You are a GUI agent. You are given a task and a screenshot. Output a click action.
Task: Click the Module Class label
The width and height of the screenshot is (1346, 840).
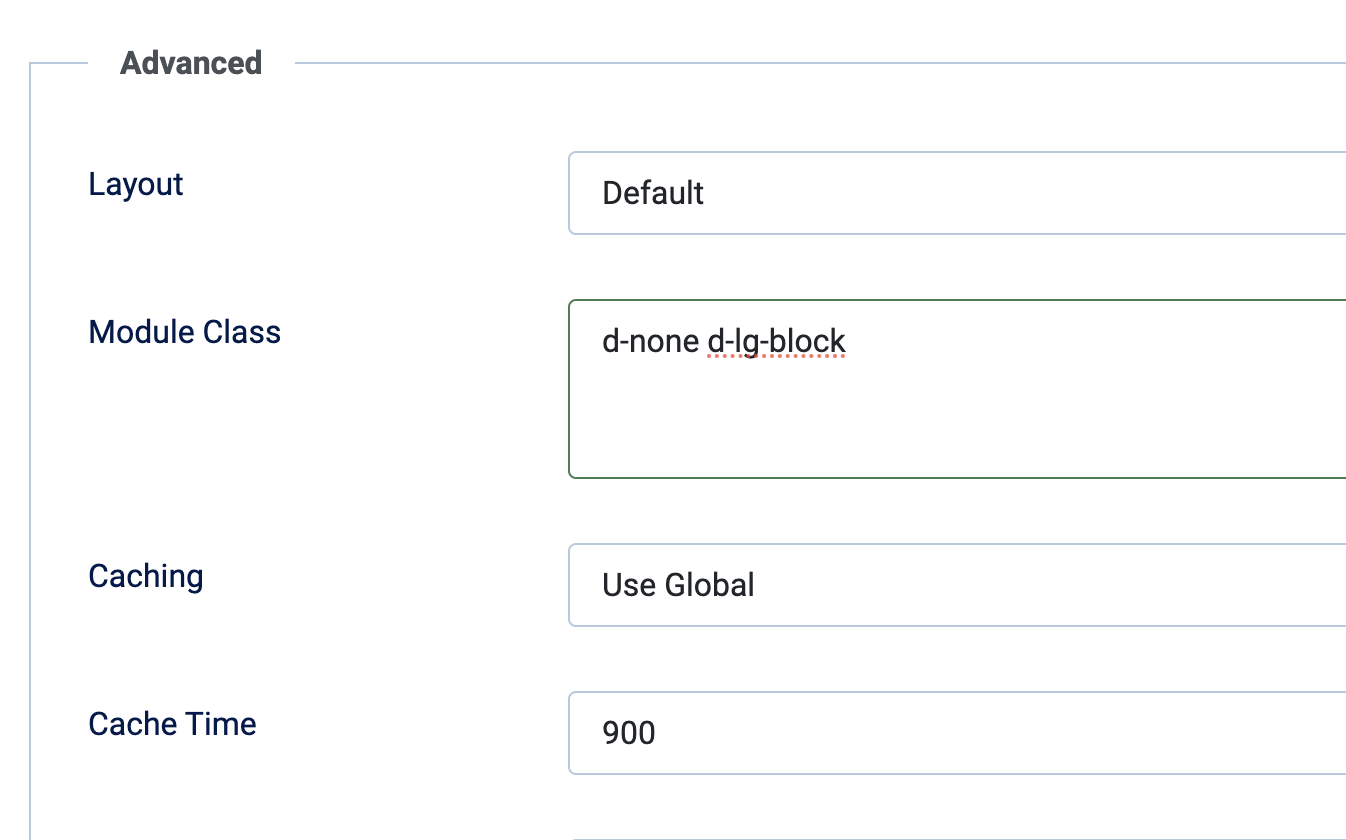[185, 332]
